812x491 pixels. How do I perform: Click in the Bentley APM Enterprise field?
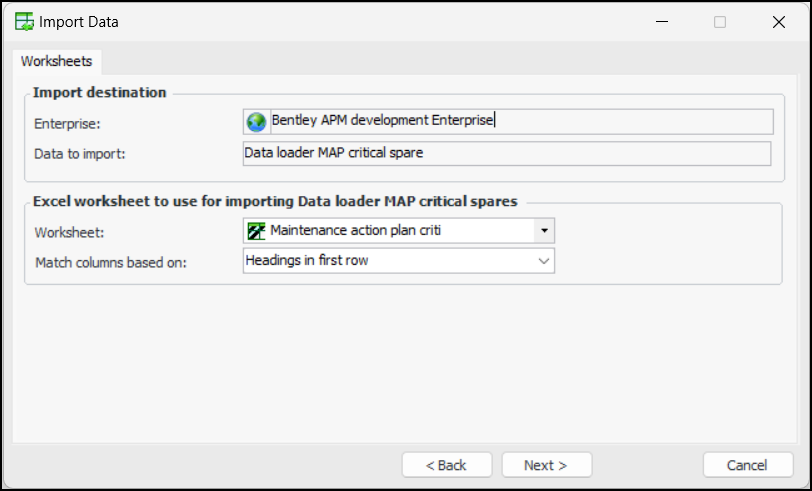[x=520, y=121]
